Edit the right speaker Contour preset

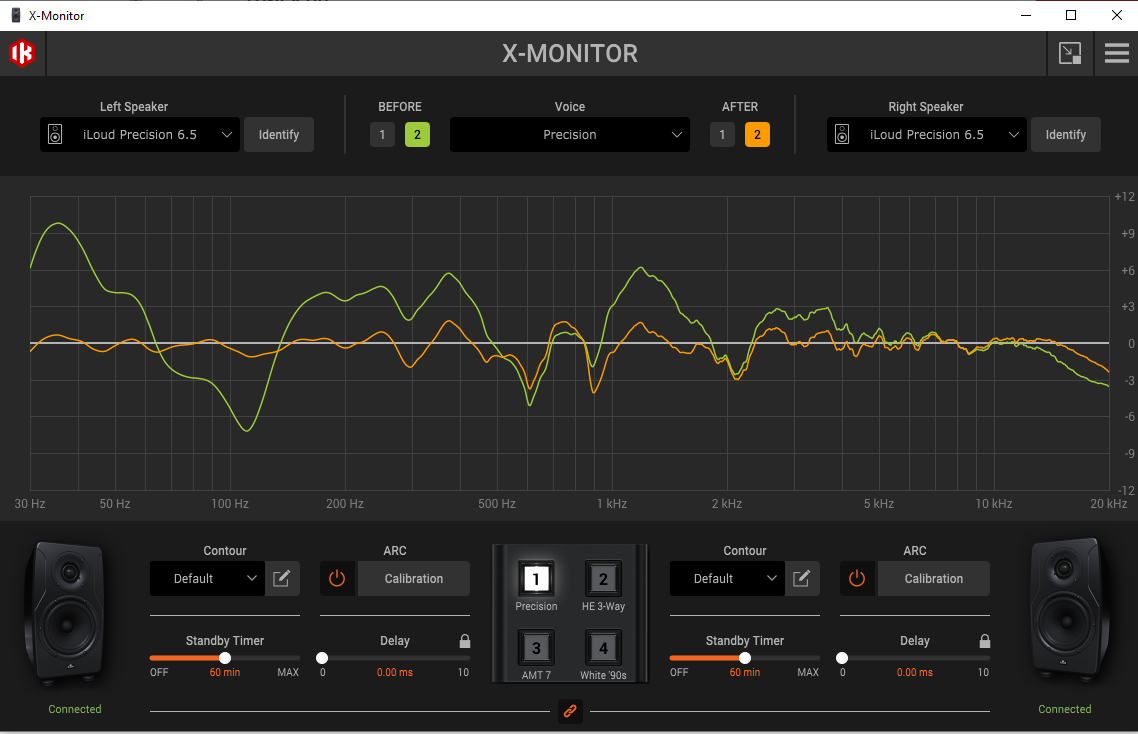click(801, 579)
